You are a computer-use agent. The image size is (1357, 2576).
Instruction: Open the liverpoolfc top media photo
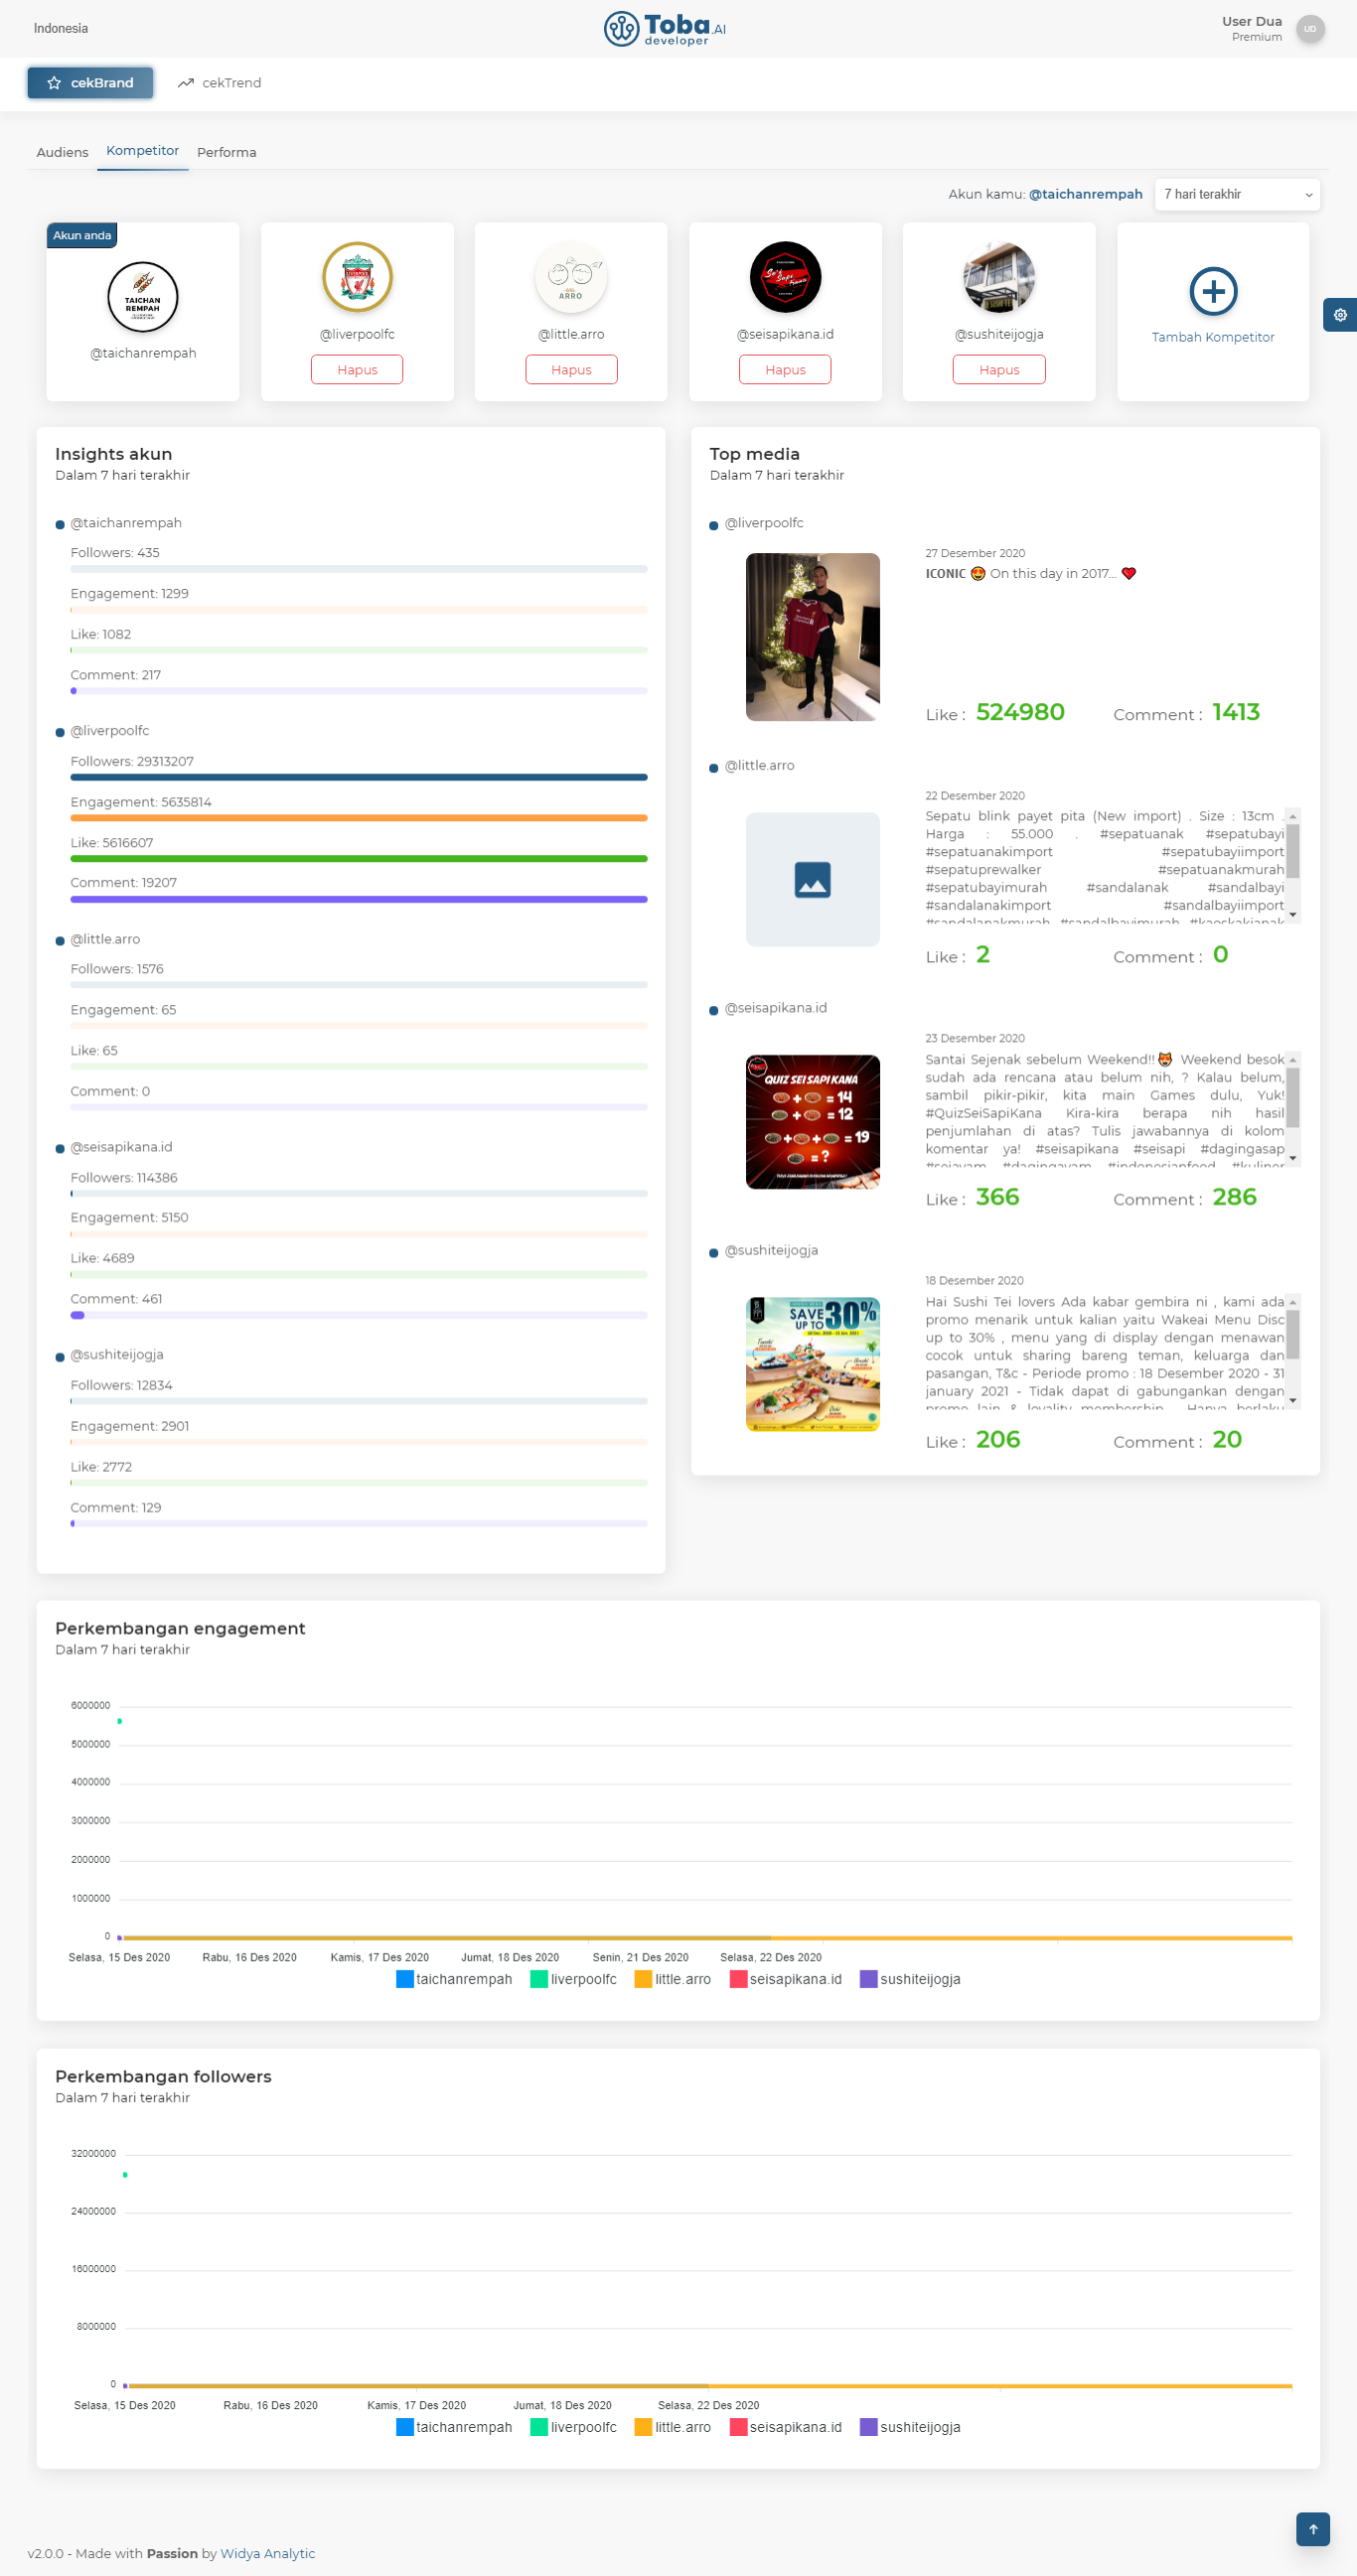(x=812, y=637)
